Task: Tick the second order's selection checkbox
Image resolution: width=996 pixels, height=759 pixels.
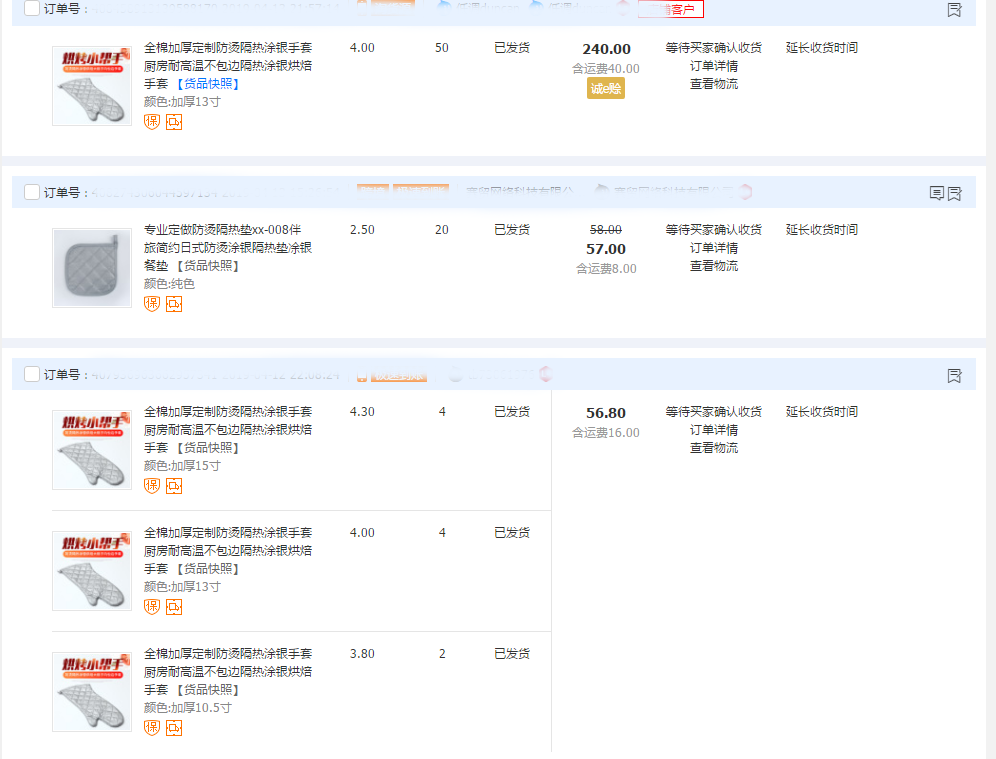Action: (31, 192)
